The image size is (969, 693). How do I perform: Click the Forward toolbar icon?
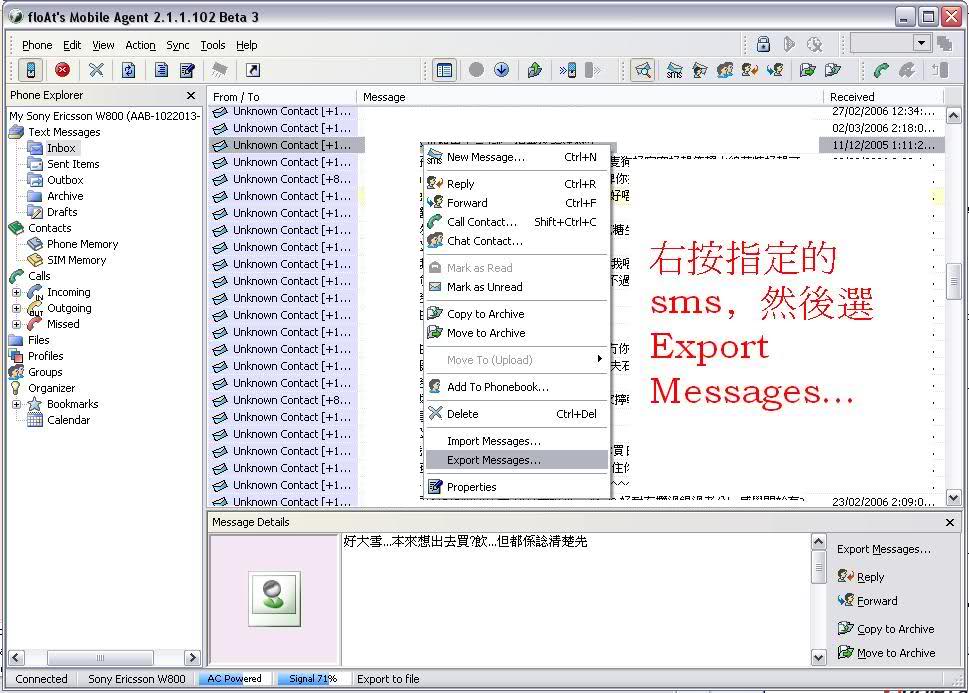pyautogui.click(x=775, y=70)
